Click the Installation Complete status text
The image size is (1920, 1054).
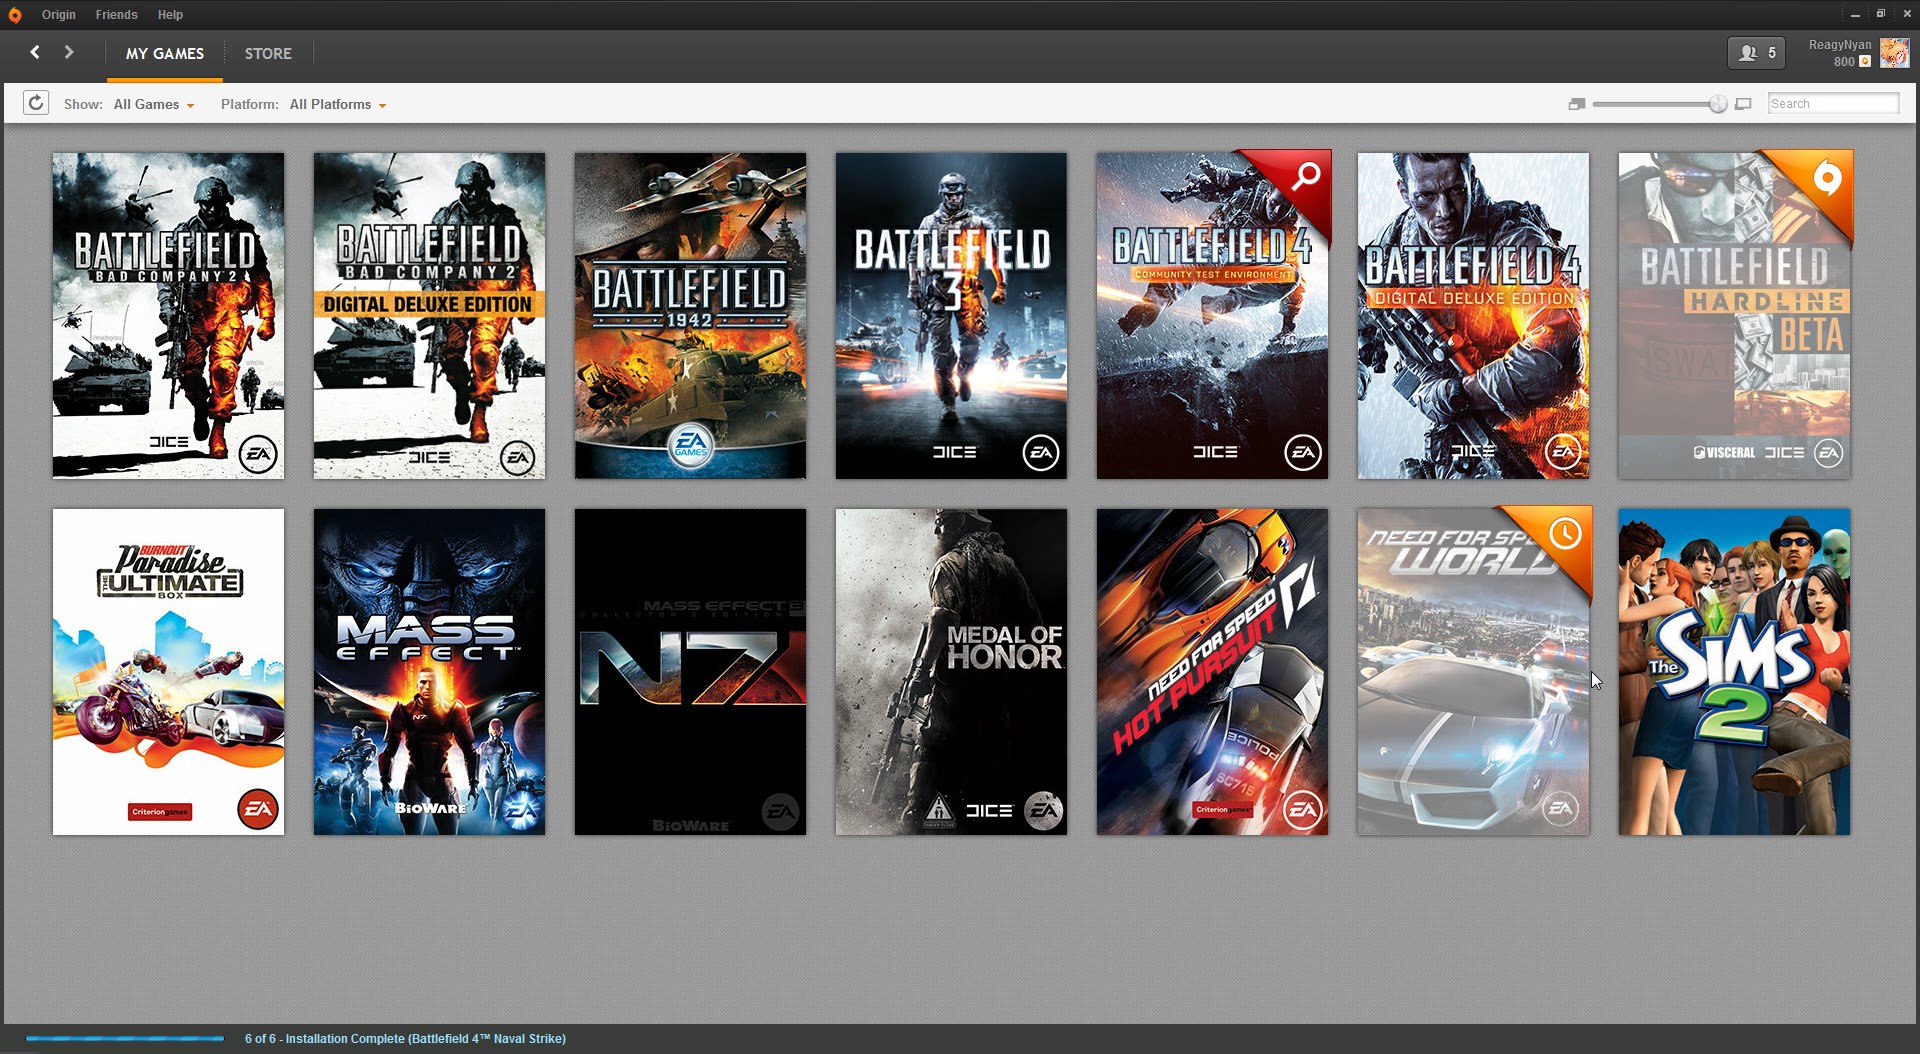(x=405, y=1039)
